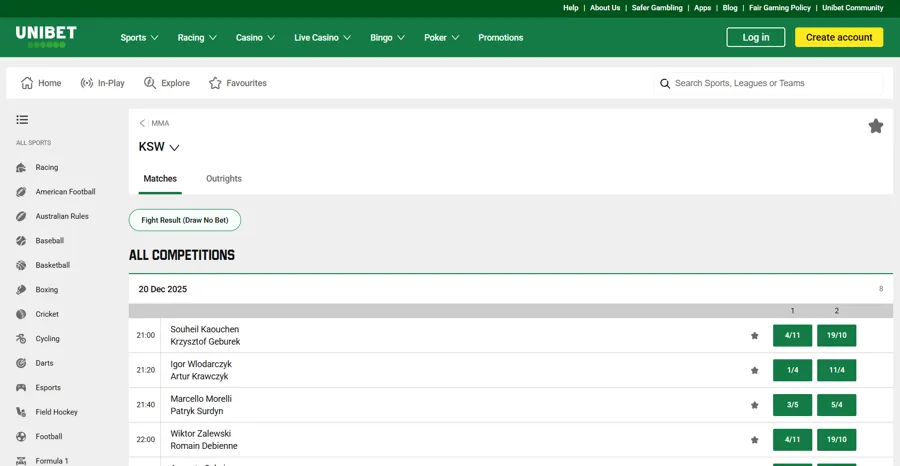Bet 19/10 on Romain Debienne

pos(836,440)
